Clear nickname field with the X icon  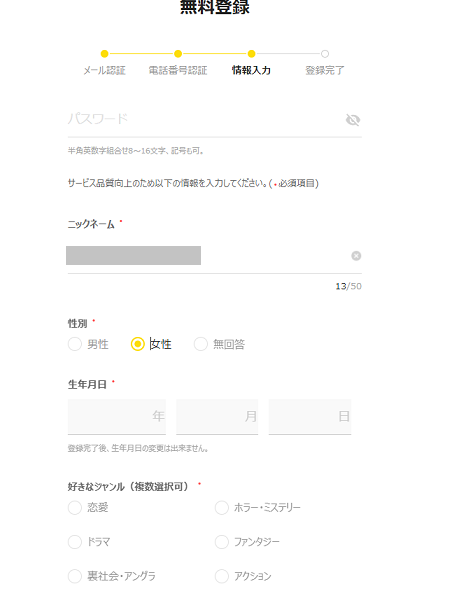(356, 256)
